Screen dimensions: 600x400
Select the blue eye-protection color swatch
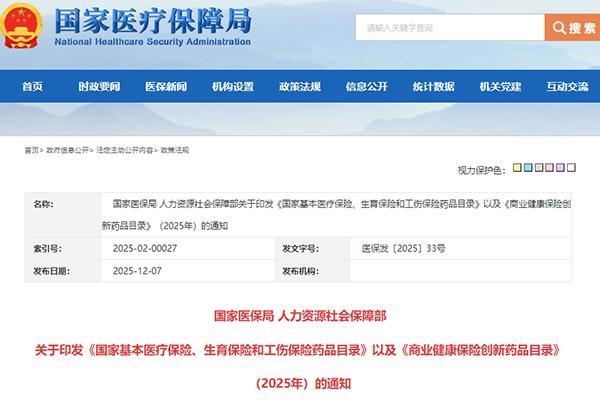pyautogui.click(x=528, y=167)
